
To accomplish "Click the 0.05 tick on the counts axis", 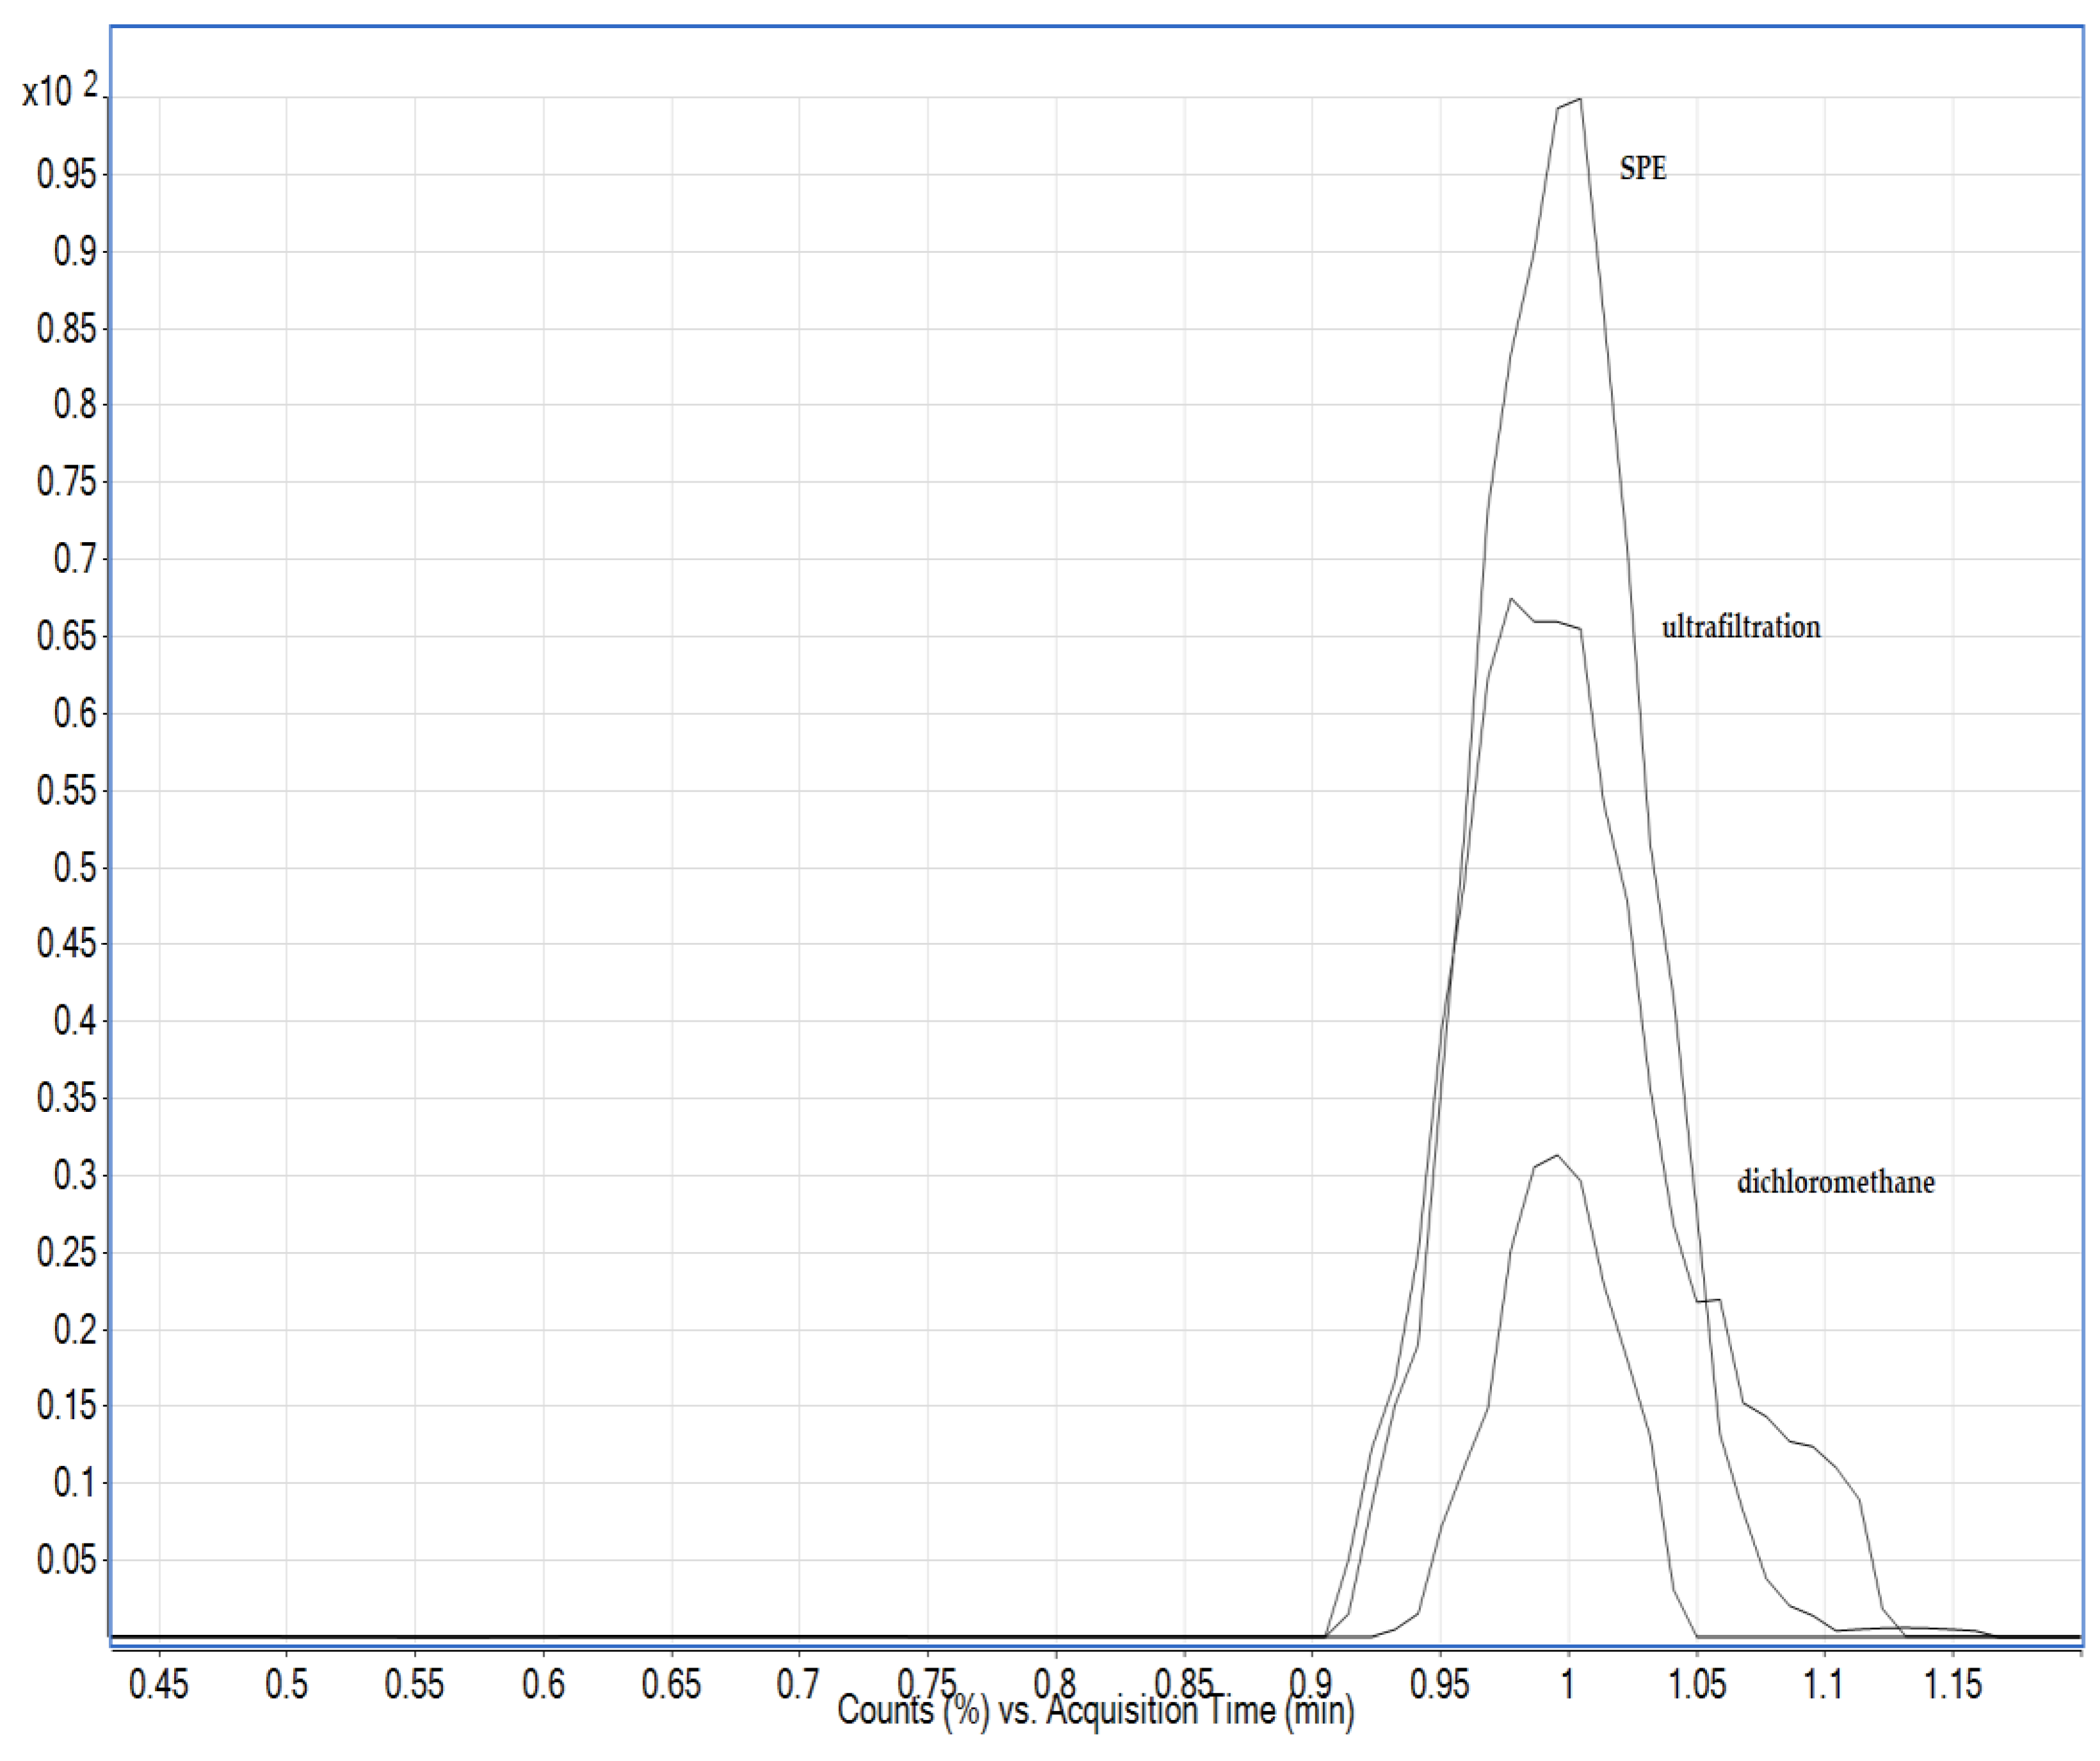I will coord(68,1559).
